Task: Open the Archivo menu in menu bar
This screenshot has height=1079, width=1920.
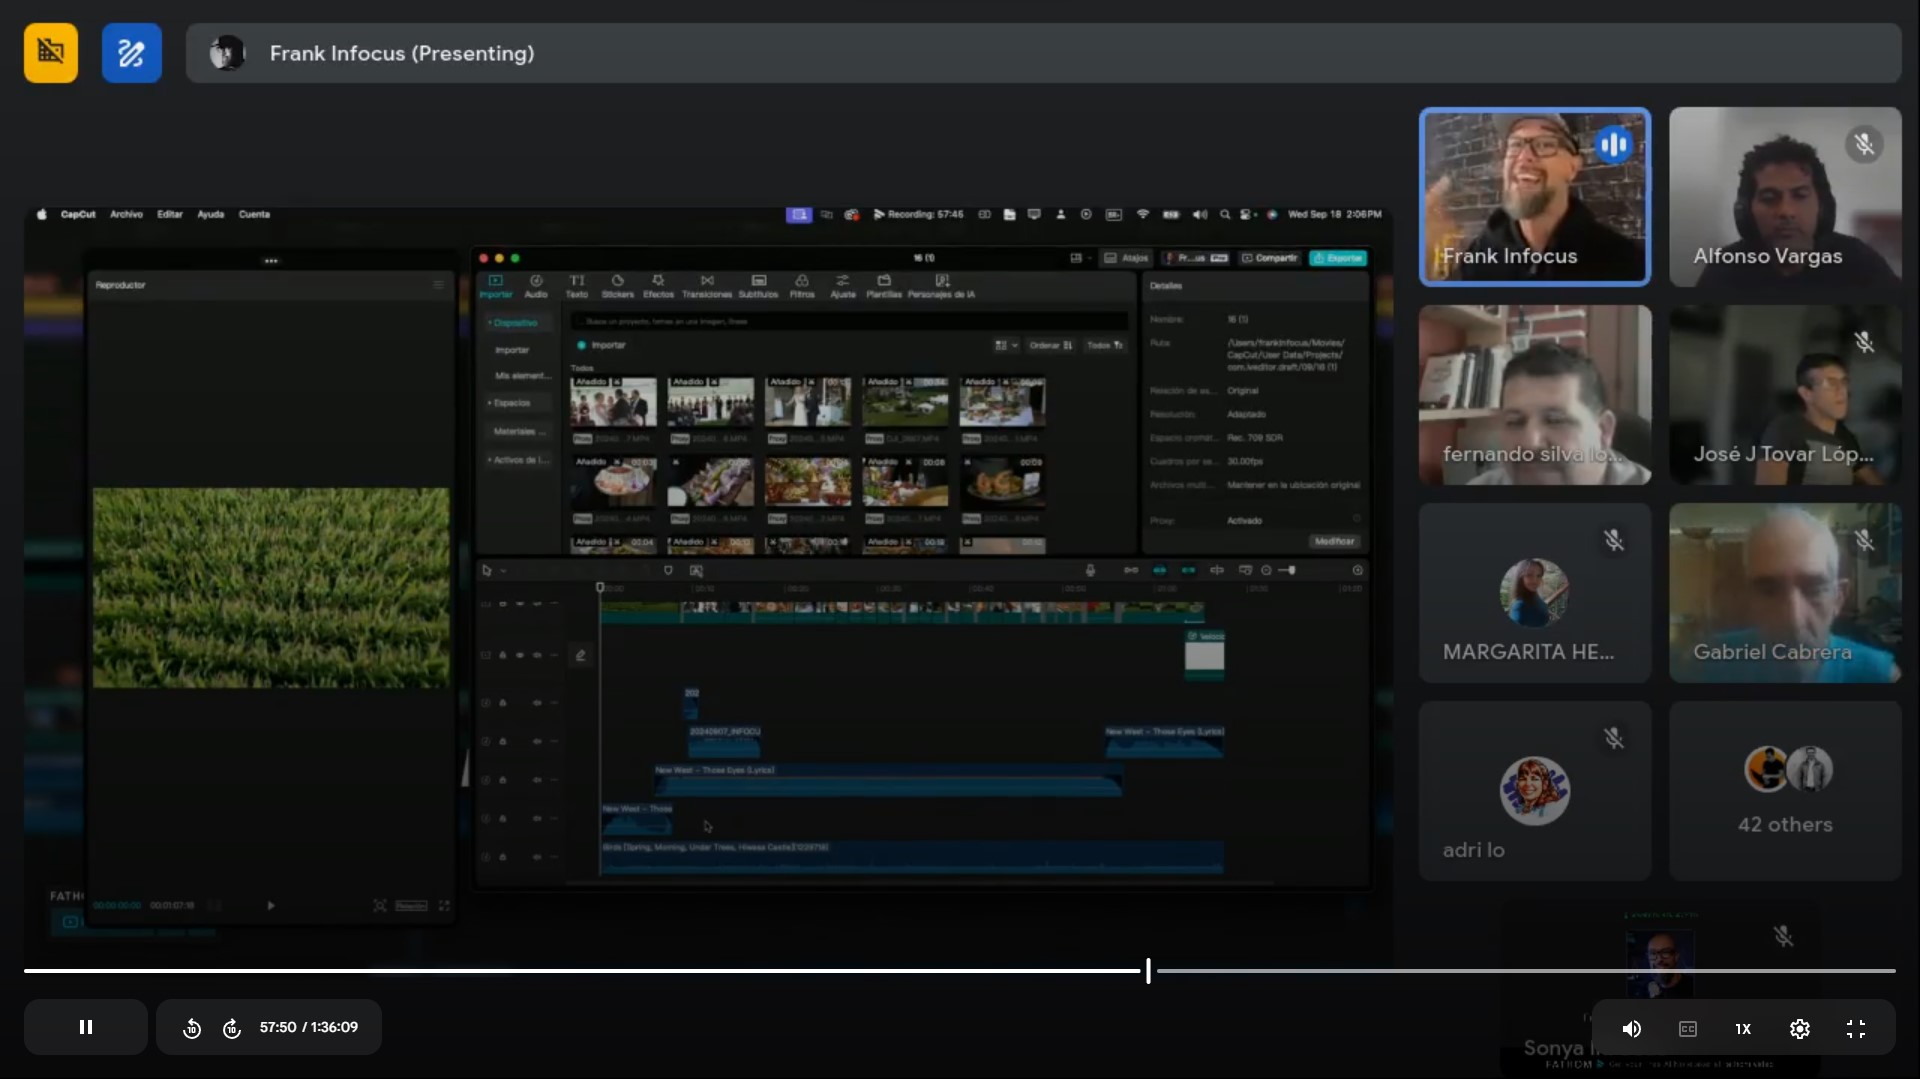Action: pos(126,214)
